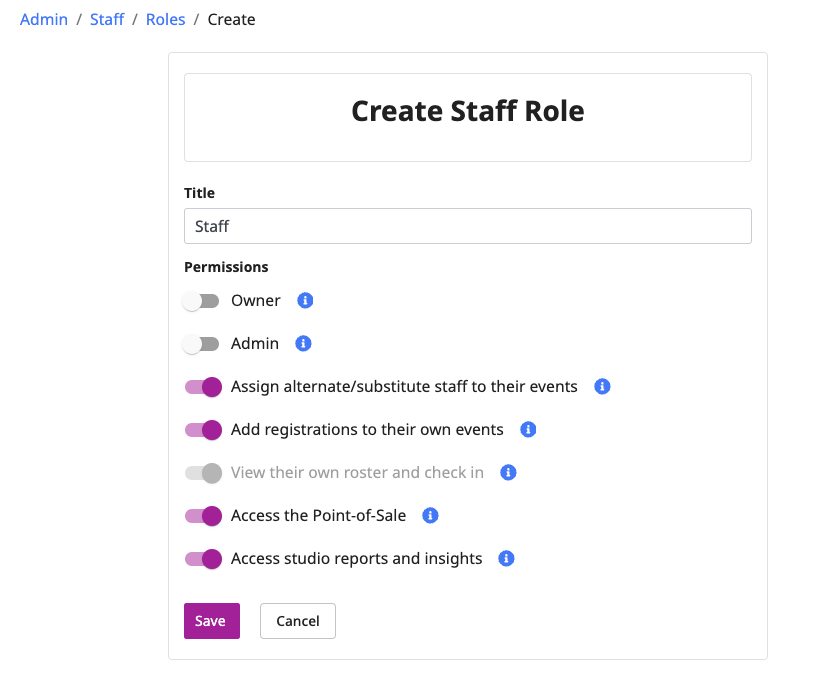Screen dimensions: 816x685
Task: Turn off add registrations toggle
Action: [x=203, y=430]
